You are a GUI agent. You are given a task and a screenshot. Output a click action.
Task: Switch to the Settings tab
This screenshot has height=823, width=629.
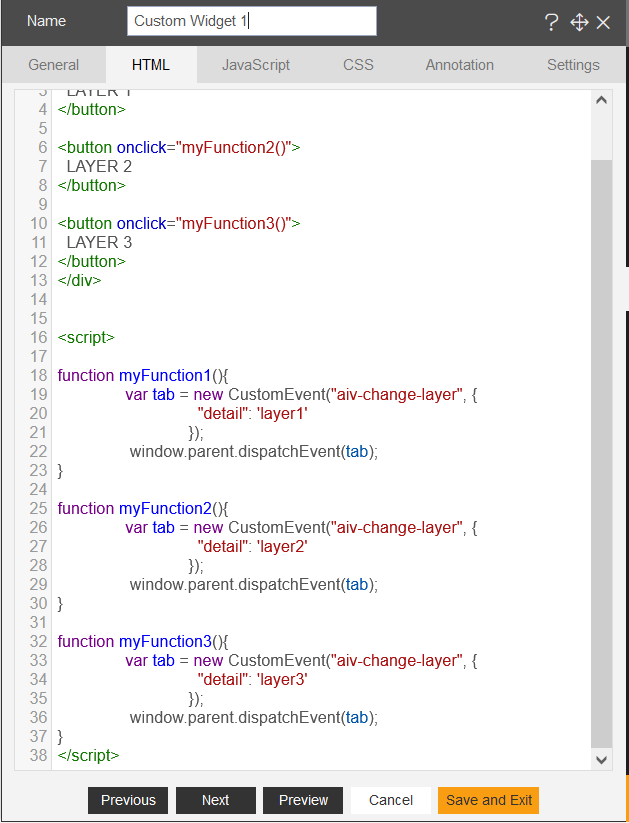pos(573,65)
